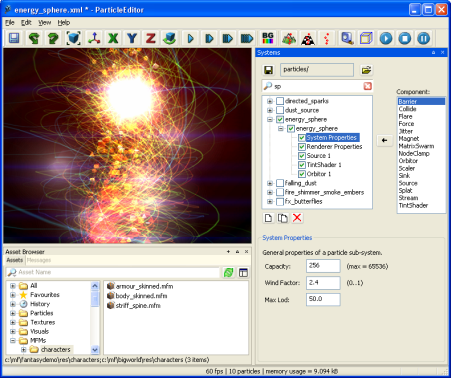Select the X axis lock icon
The width and height of the screenshot is (451, 378).
coord(113,38)
